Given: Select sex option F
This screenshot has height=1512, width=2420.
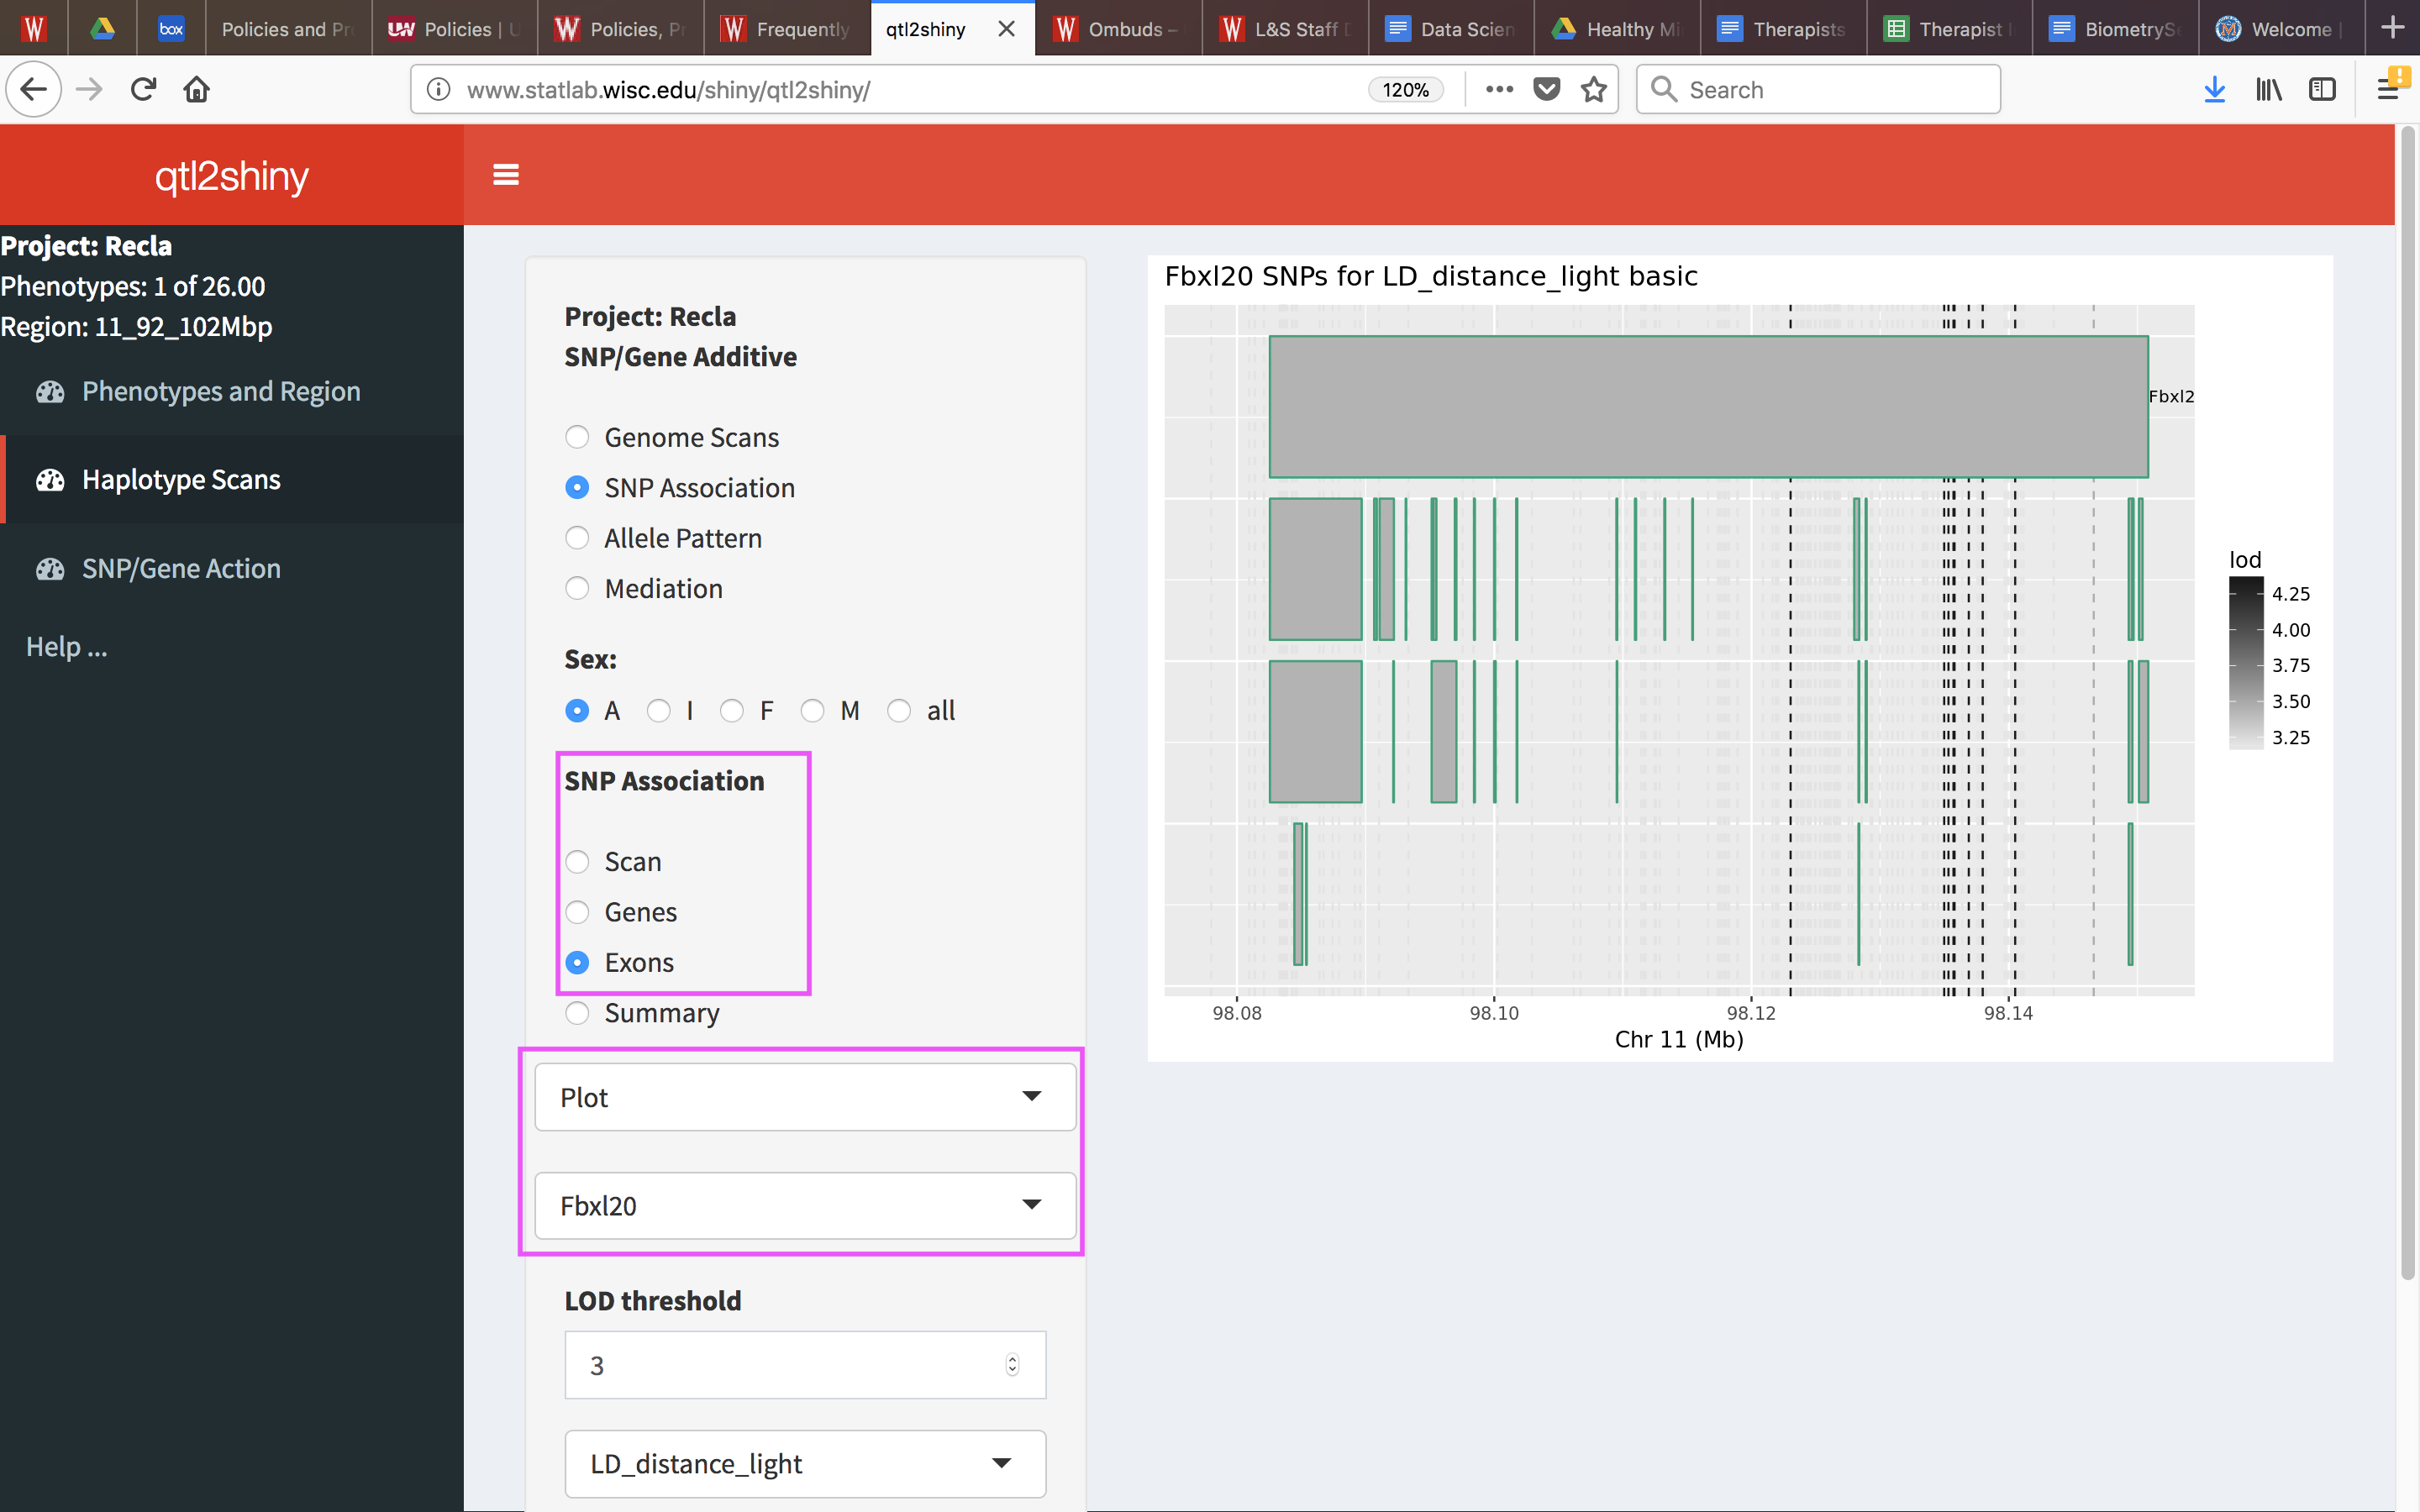Looking at the screenshot, I should pyautogui.click(x=731, y=710).
